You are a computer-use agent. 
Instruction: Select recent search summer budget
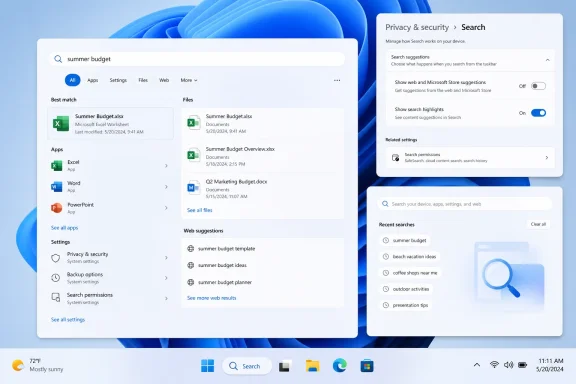click(x=405, y=240)
